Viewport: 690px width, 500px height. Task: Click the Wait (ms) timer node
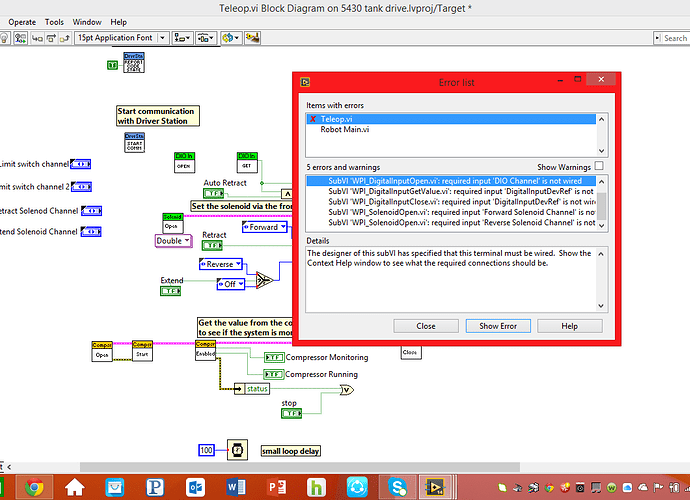point(237,450)
